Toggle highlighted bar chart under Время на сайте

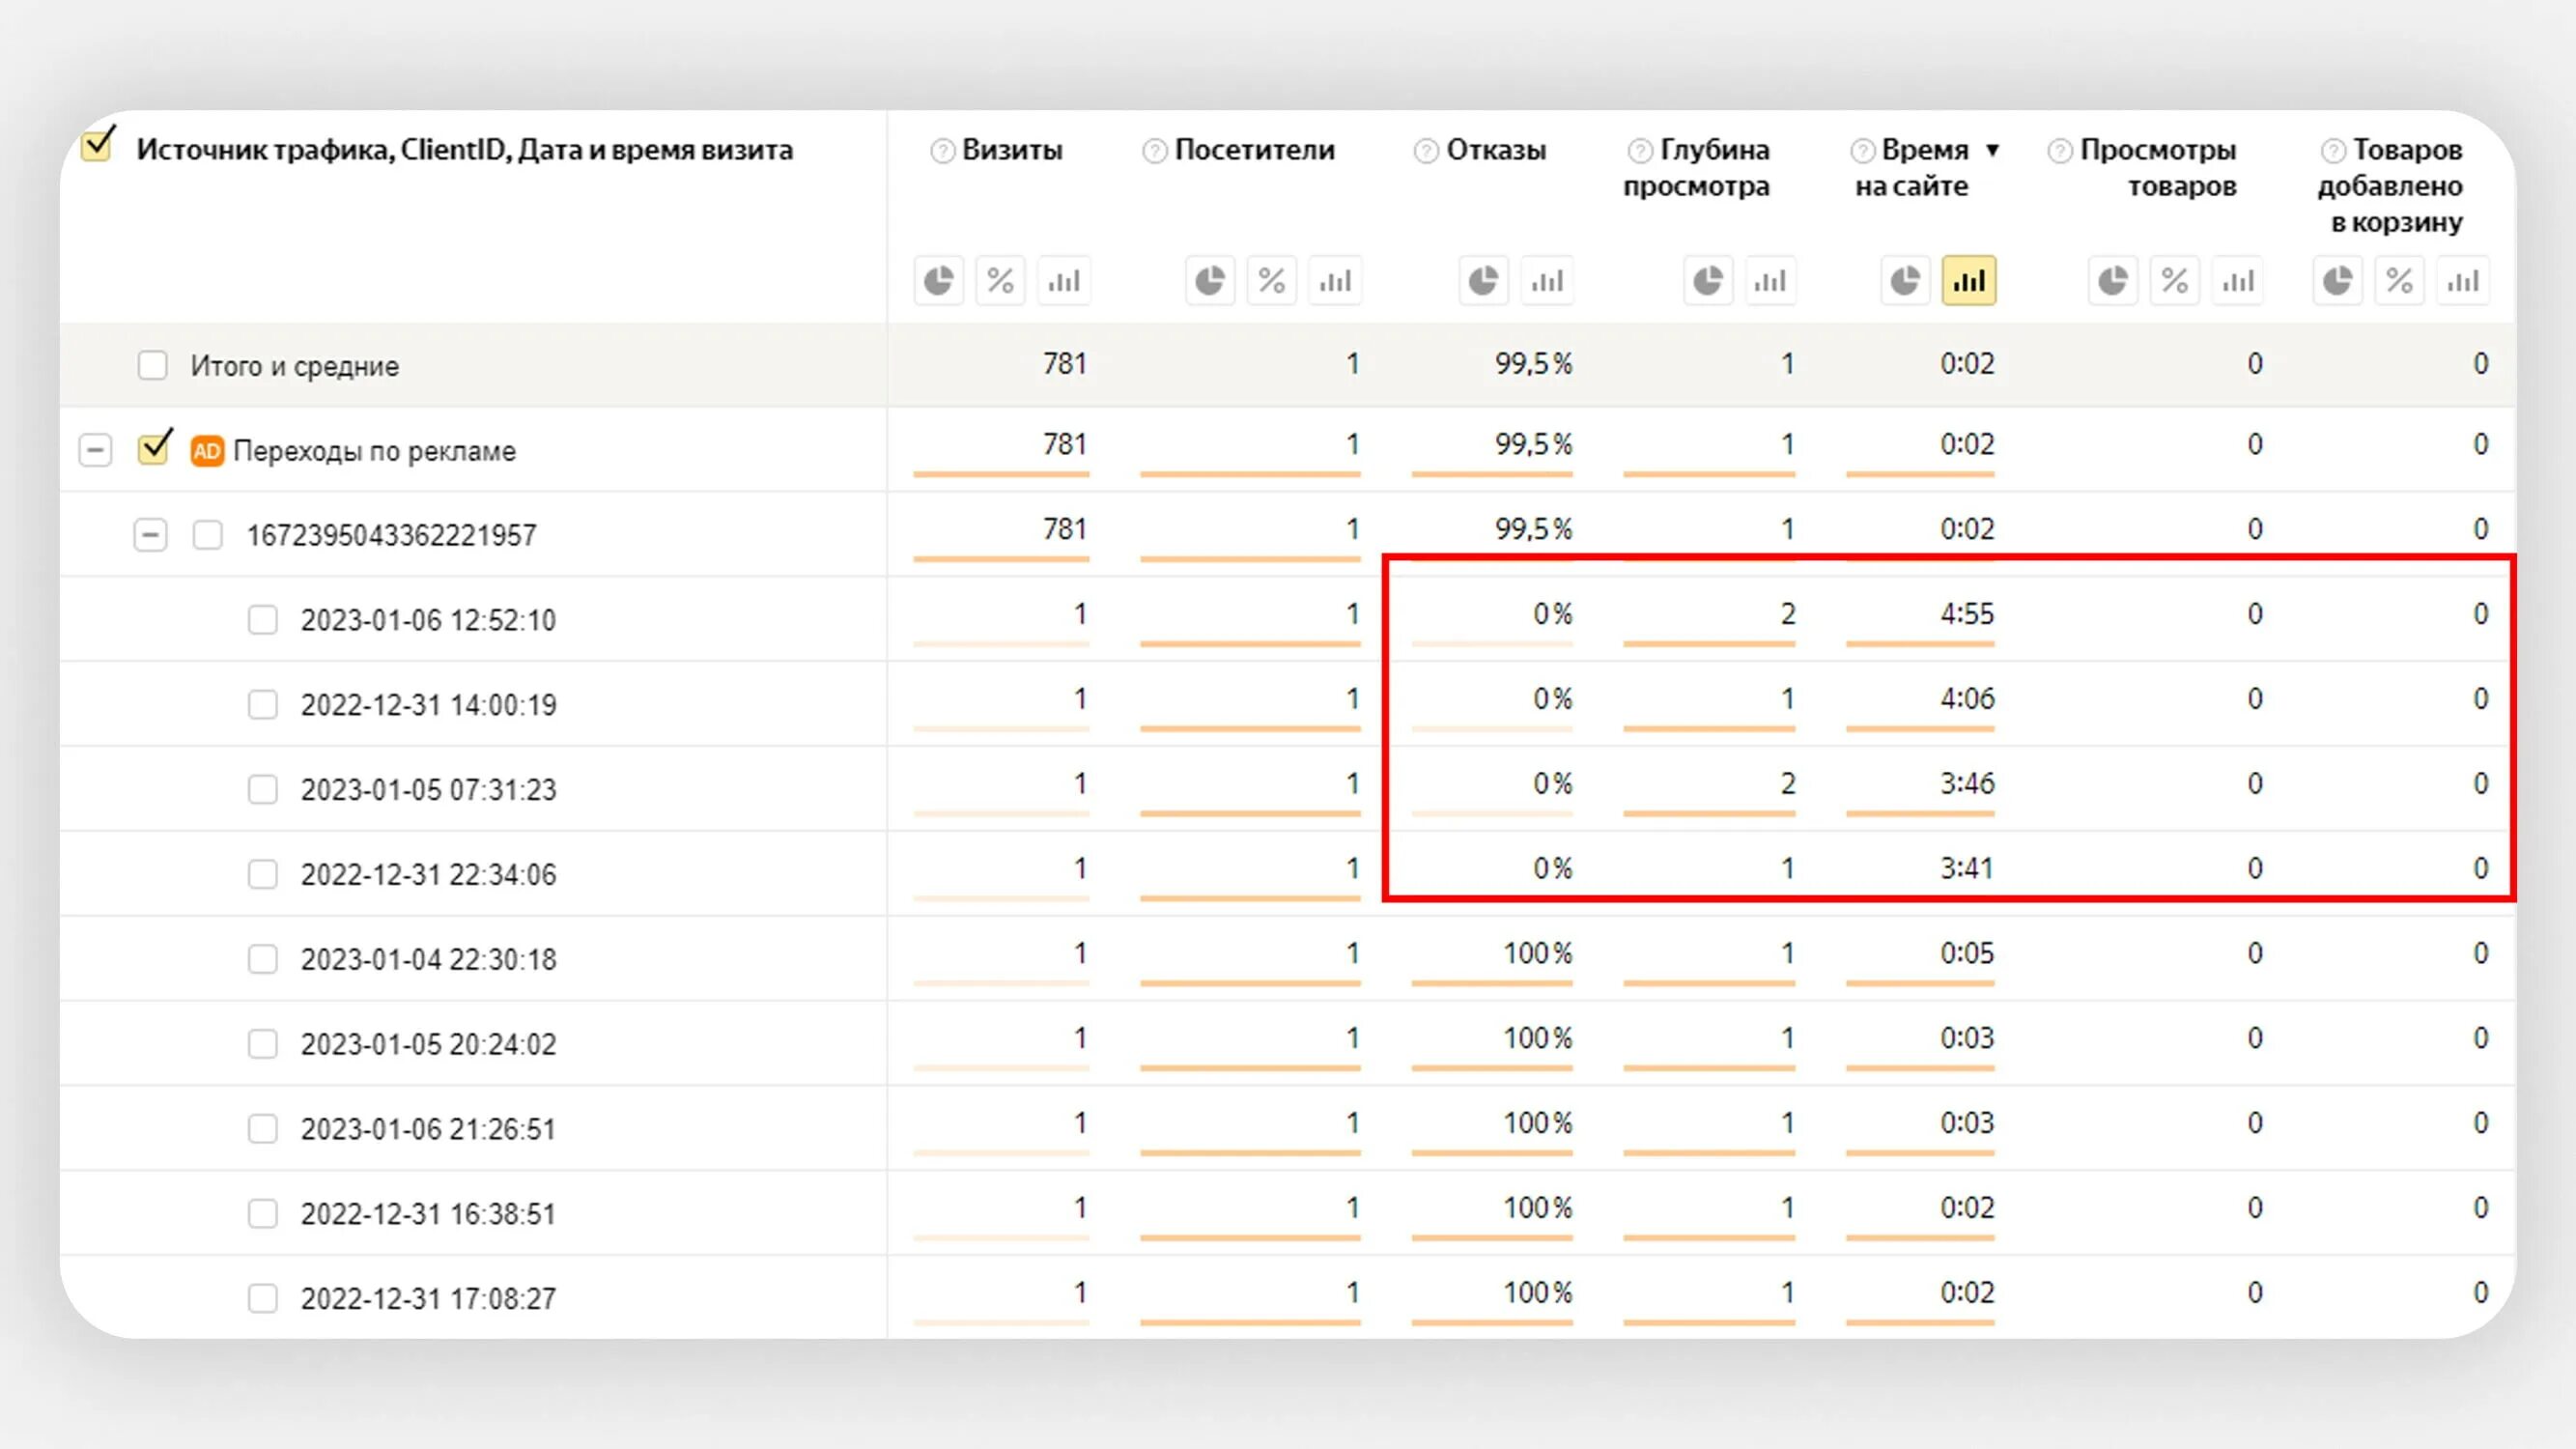[x=1969, y=281]
